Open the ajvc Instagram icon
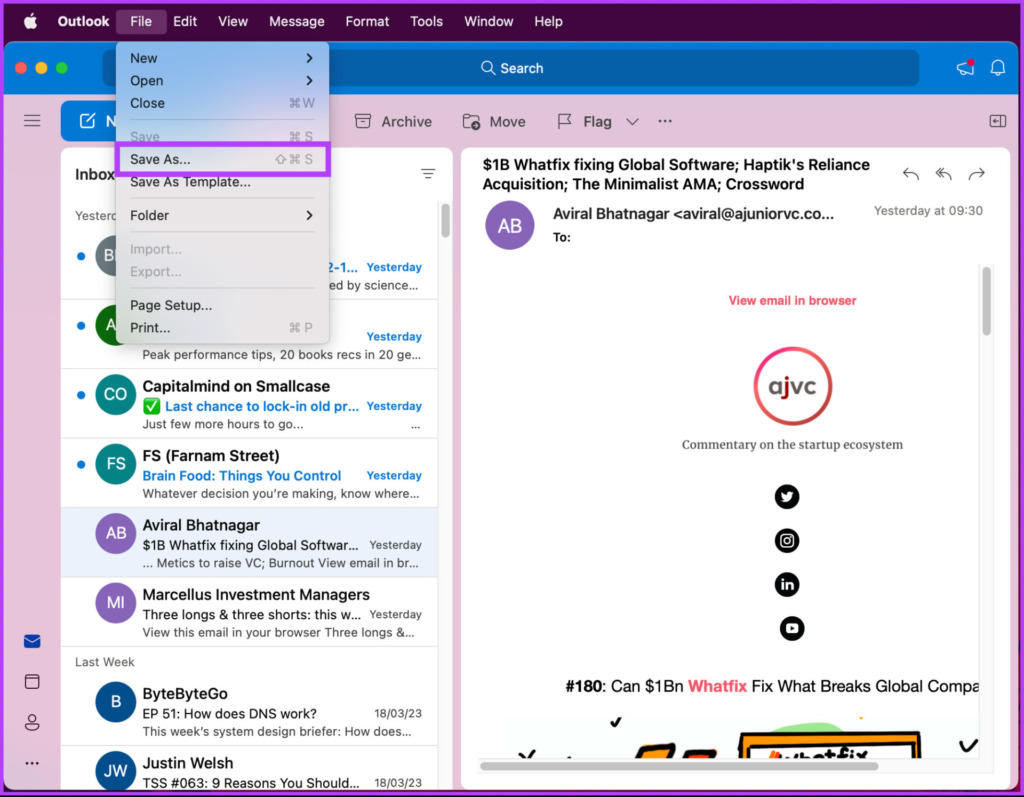The height and width of the screenshot is (797, 1024). [x=786, y=541]
